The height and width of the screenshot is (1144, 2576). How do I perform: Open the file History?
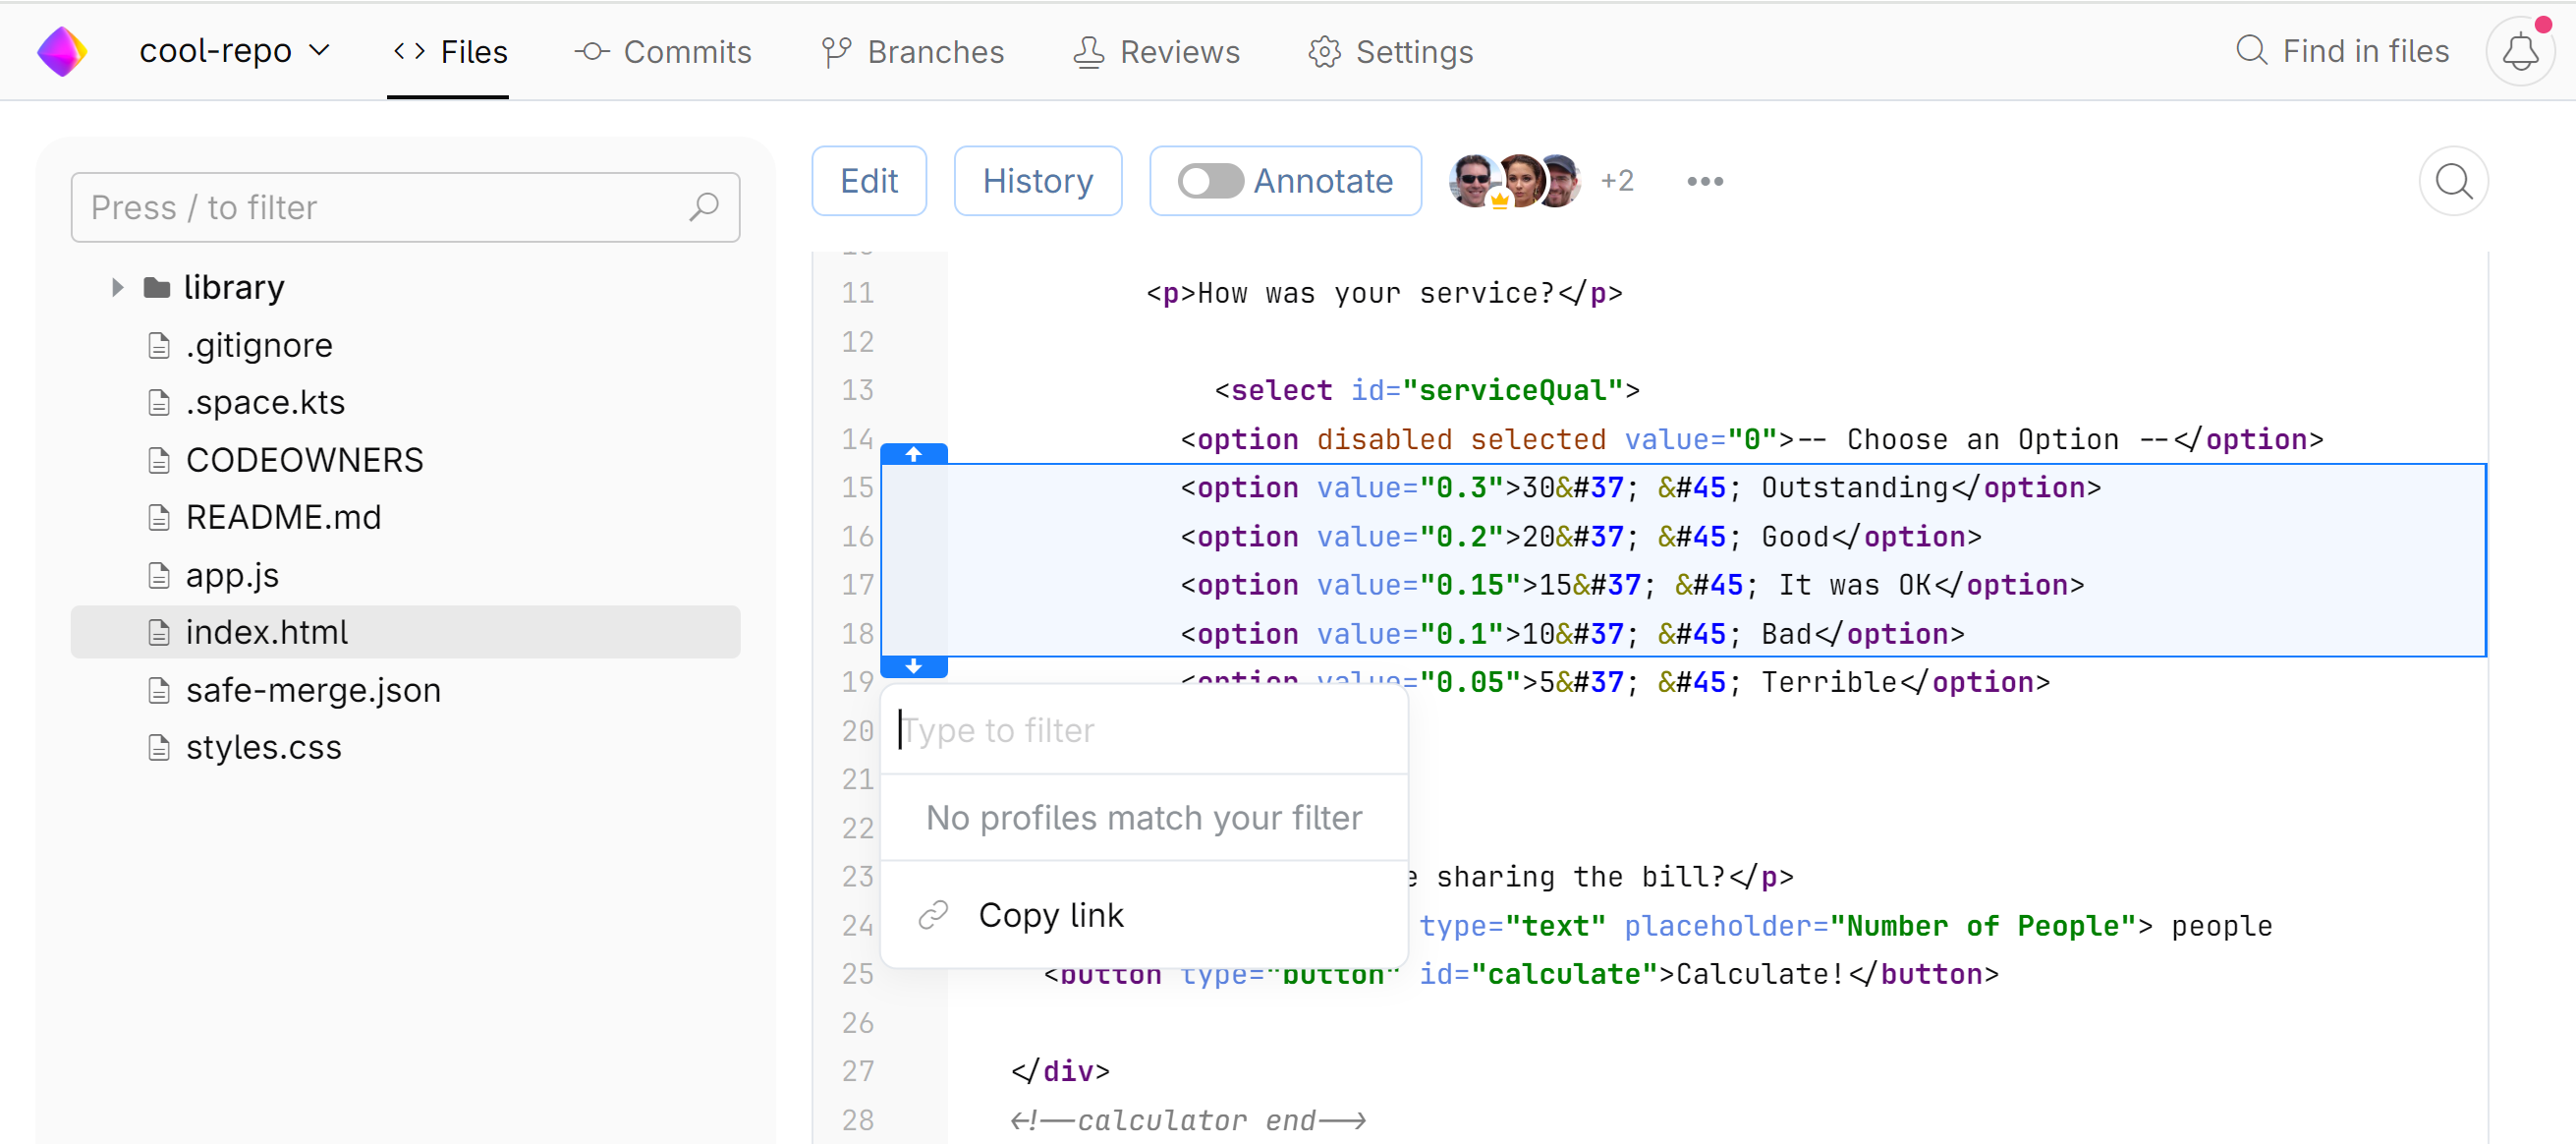tap(1037, 181)
